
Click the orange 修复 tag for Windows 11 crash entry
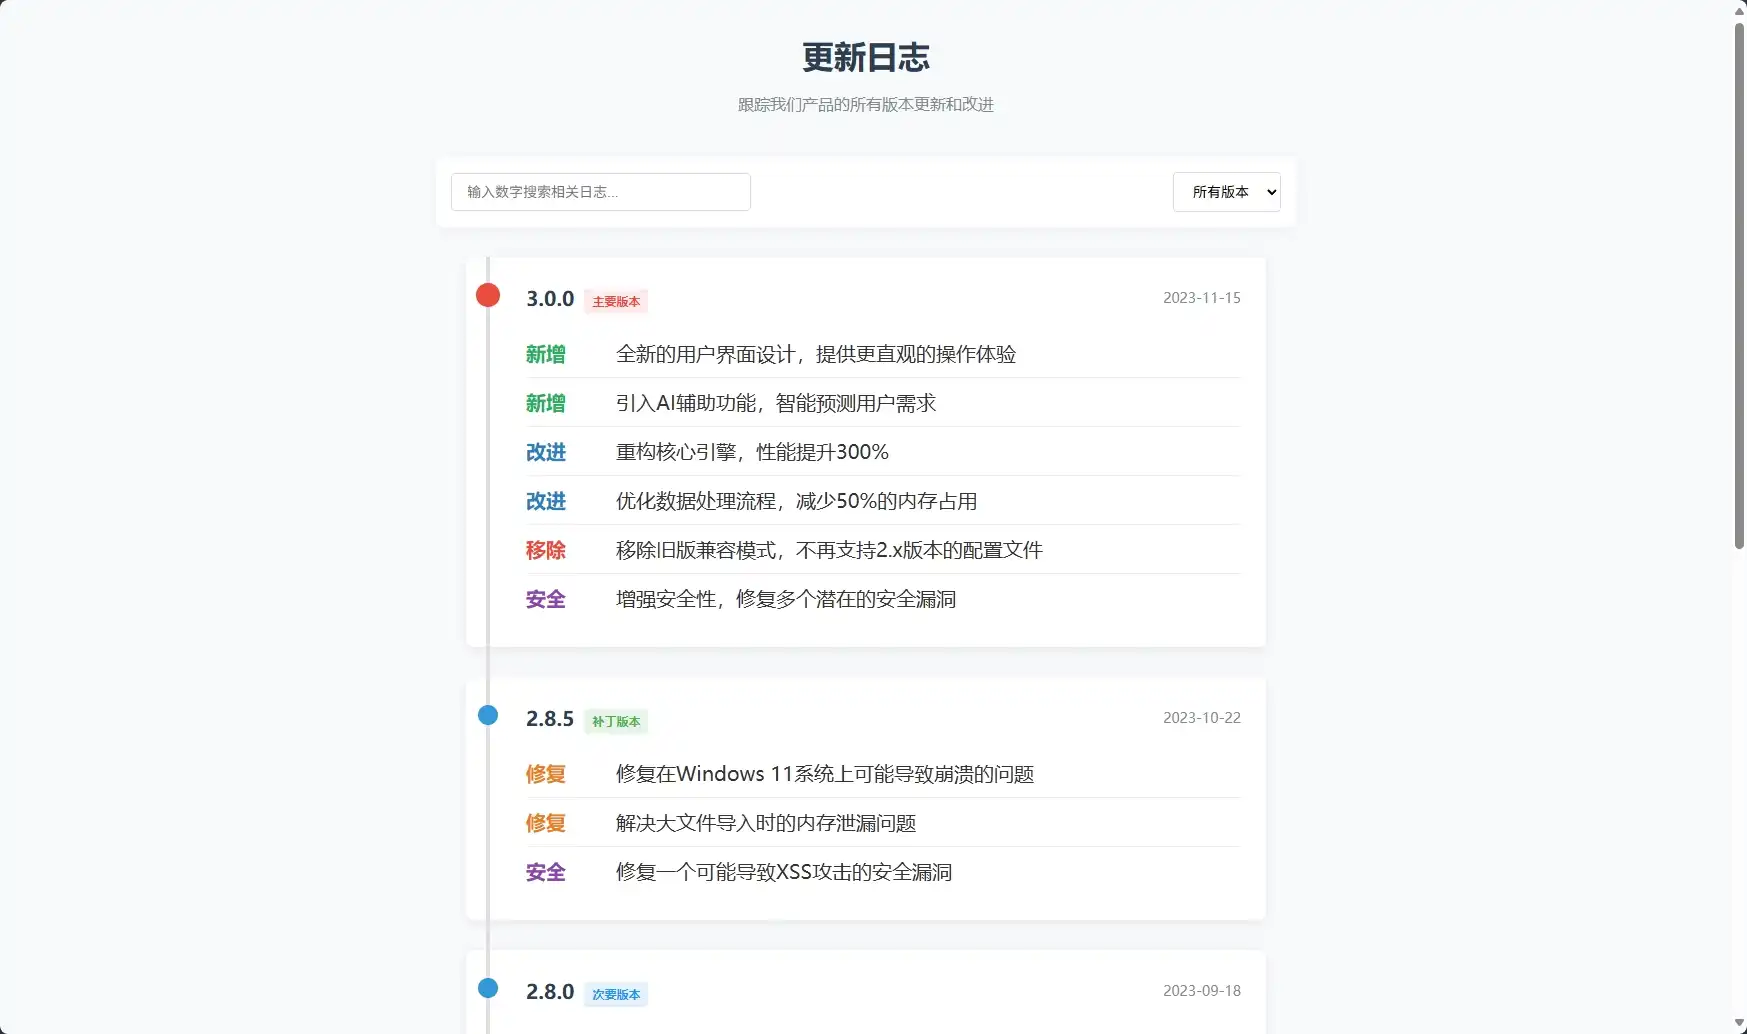[546, 774]
